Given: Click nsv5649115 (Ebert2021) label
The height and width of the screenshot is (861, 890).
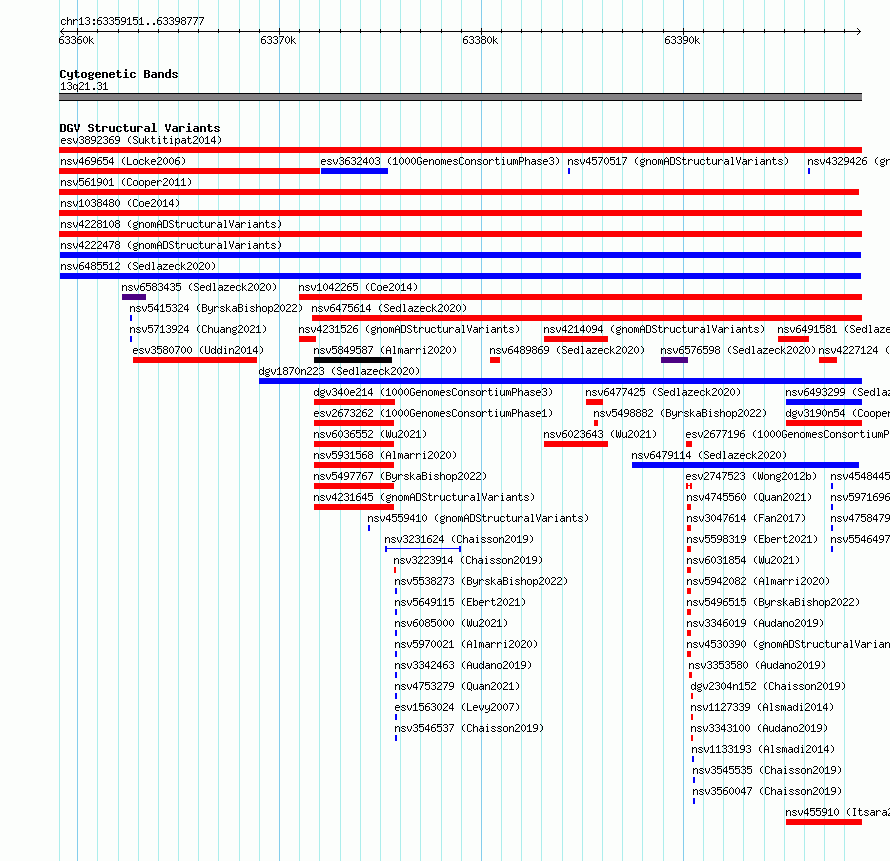Looking at the screenshot, I should click(460, 602).
